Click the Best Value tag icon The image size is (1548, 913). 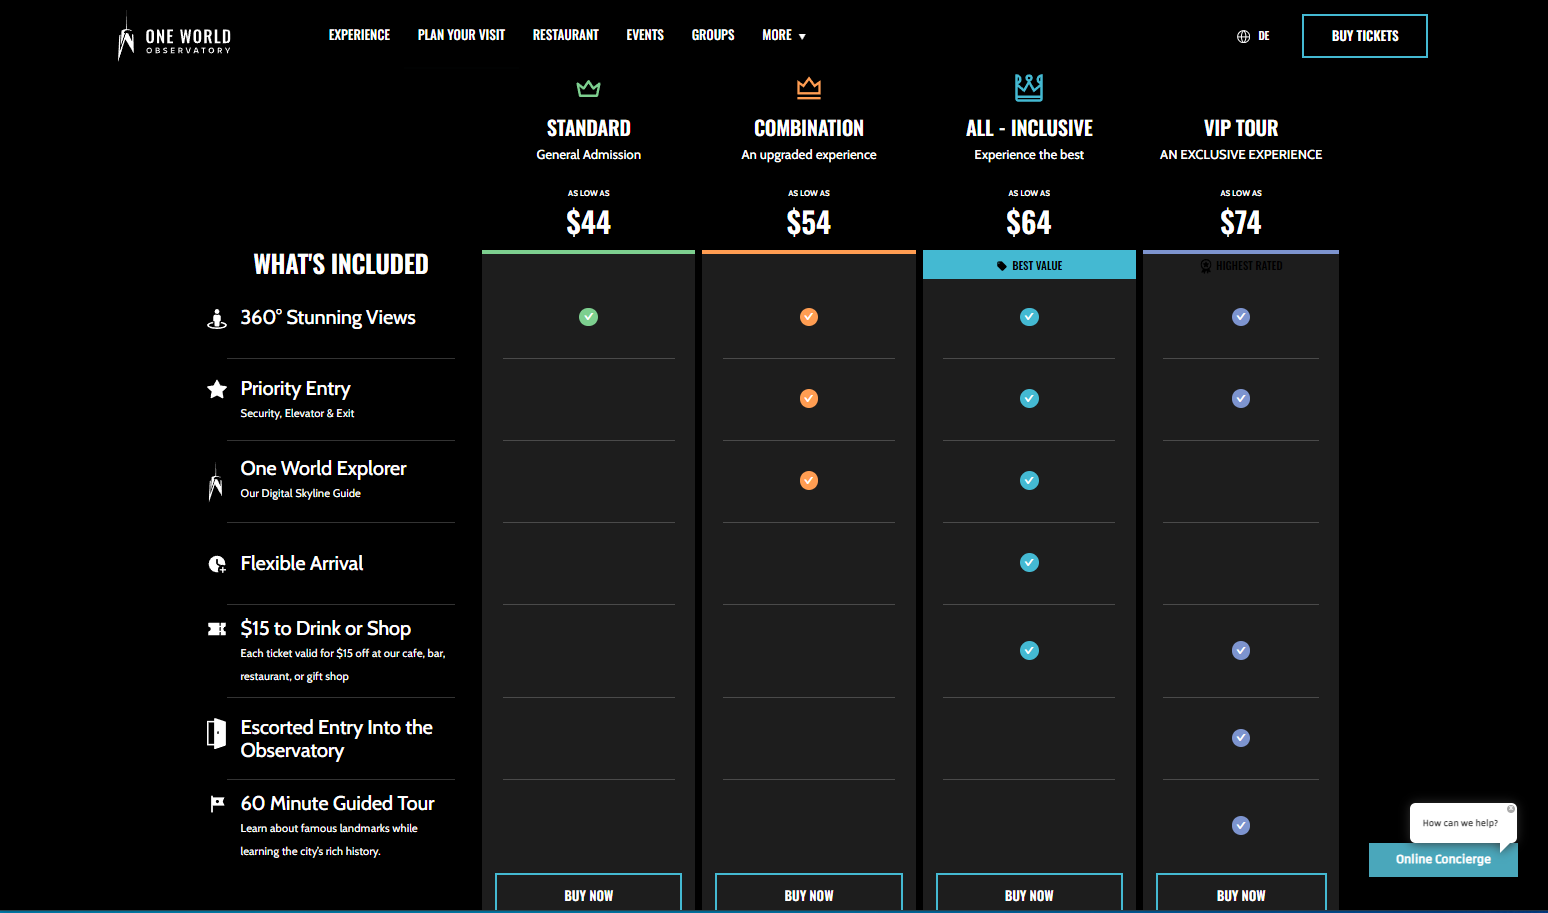click(x=1001, y=266)
